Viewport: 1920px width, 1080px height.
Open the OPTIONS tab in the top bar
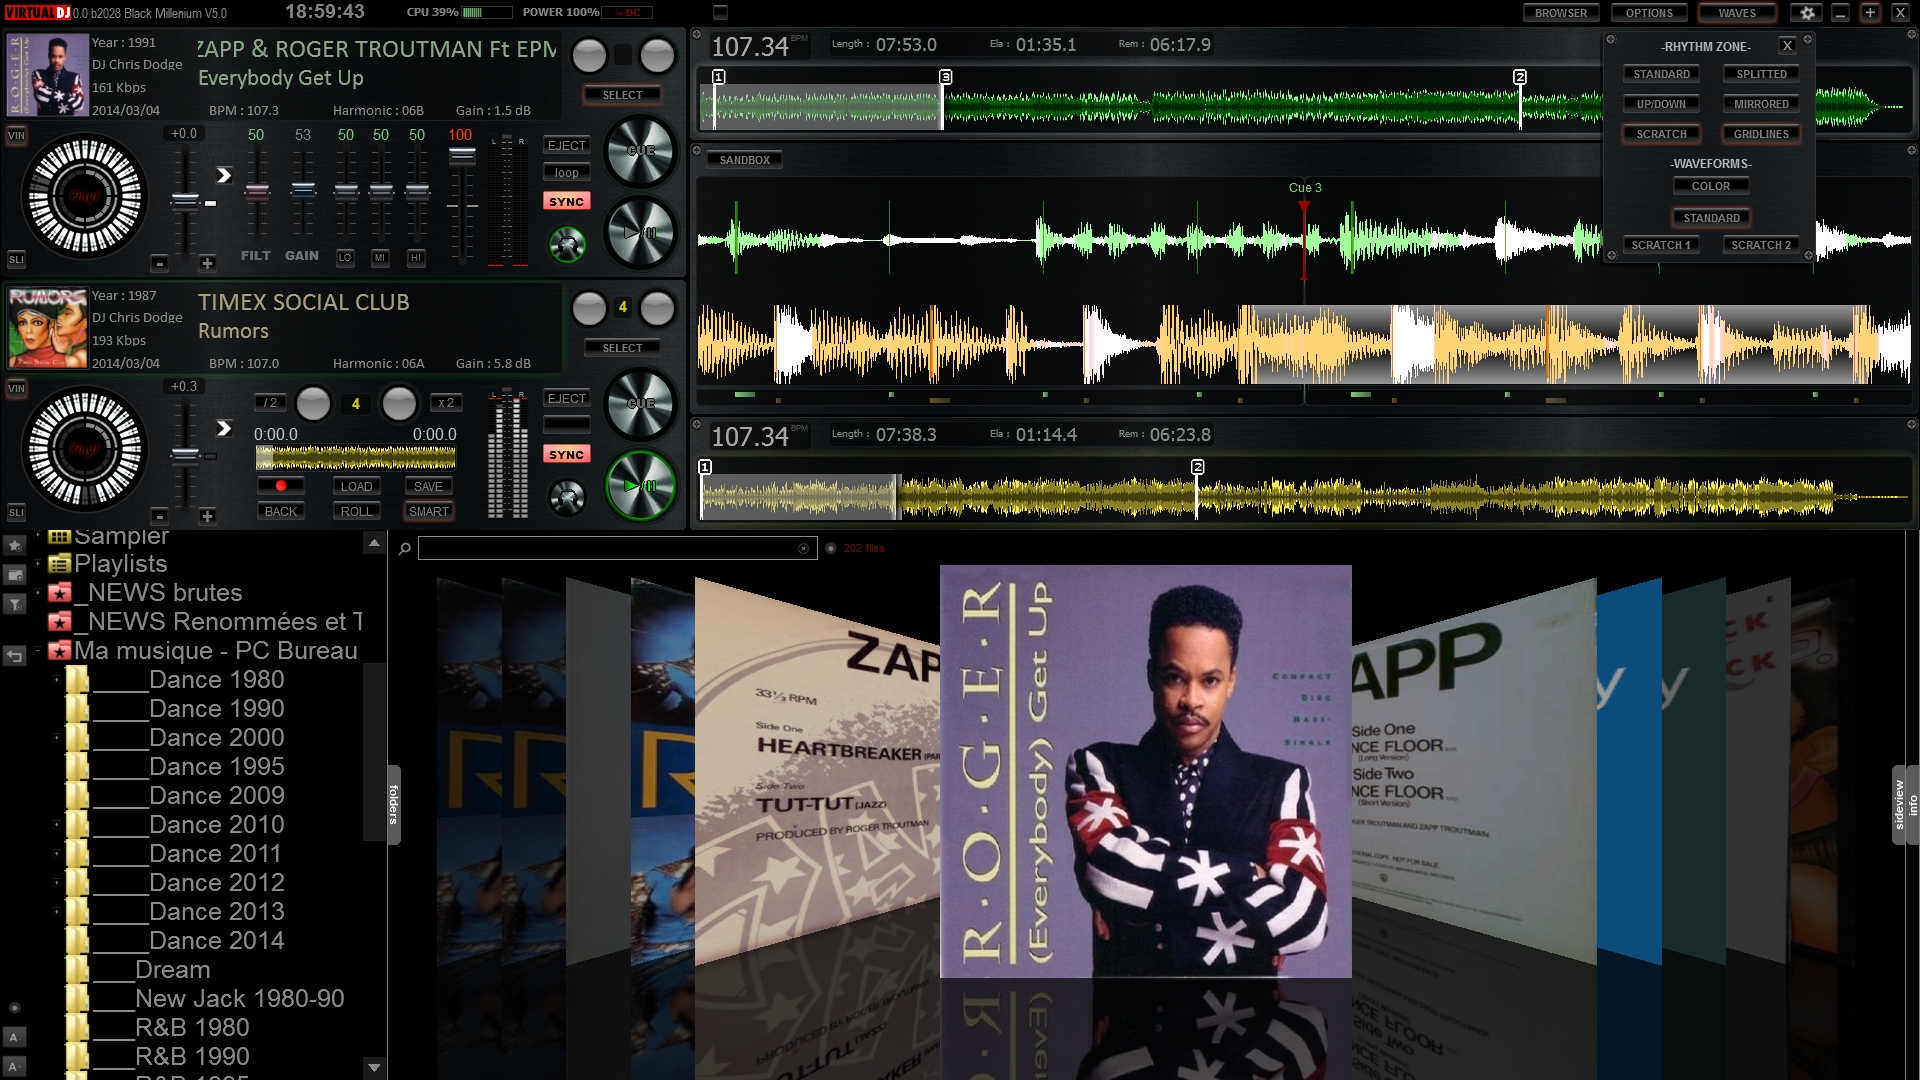[x=1649, y=13]
